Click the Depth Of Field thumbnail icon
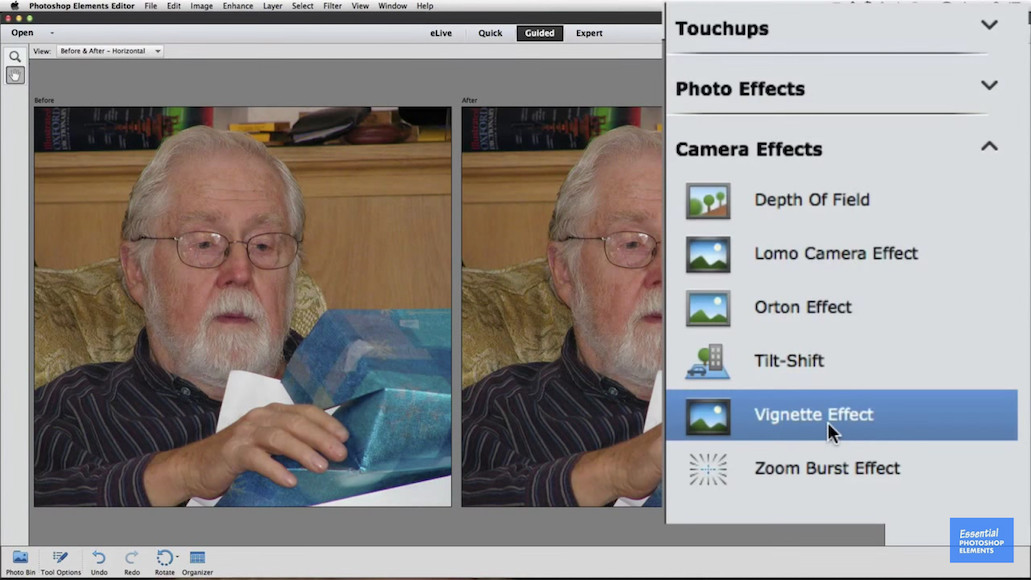This screenshot has height=580, width=1031. click(707, 201)
